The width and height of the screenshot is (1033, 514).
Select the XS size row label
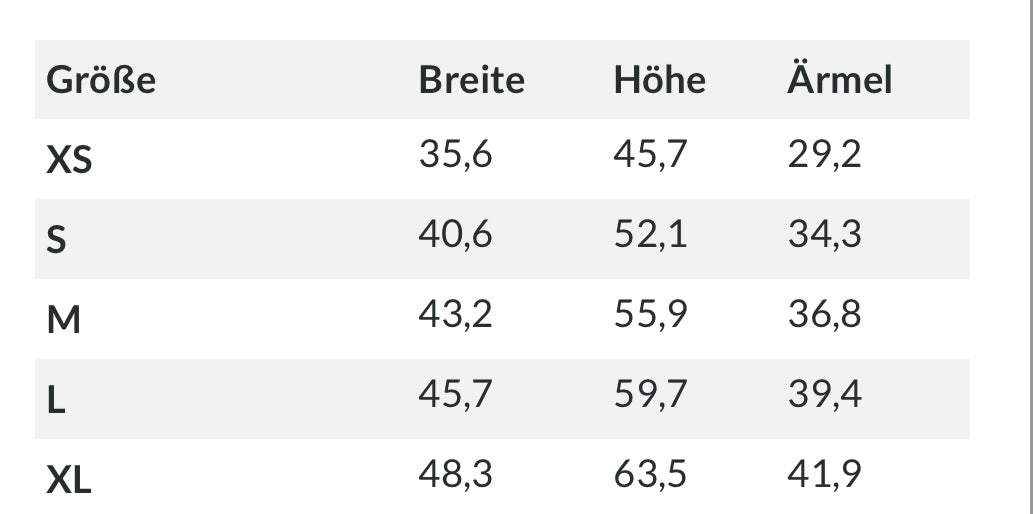(x=69, y=160)
